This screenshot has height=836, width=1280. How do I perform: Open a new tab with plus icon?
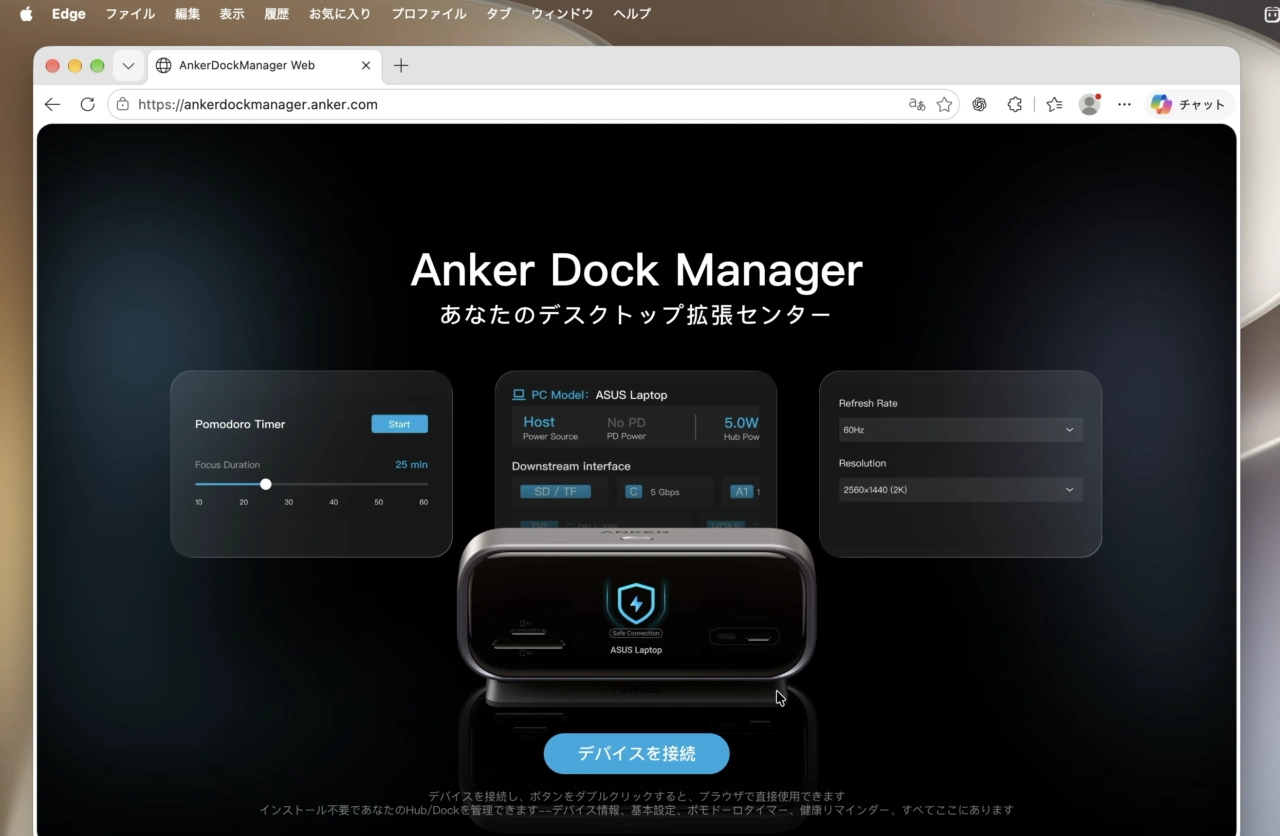(401, 66)
